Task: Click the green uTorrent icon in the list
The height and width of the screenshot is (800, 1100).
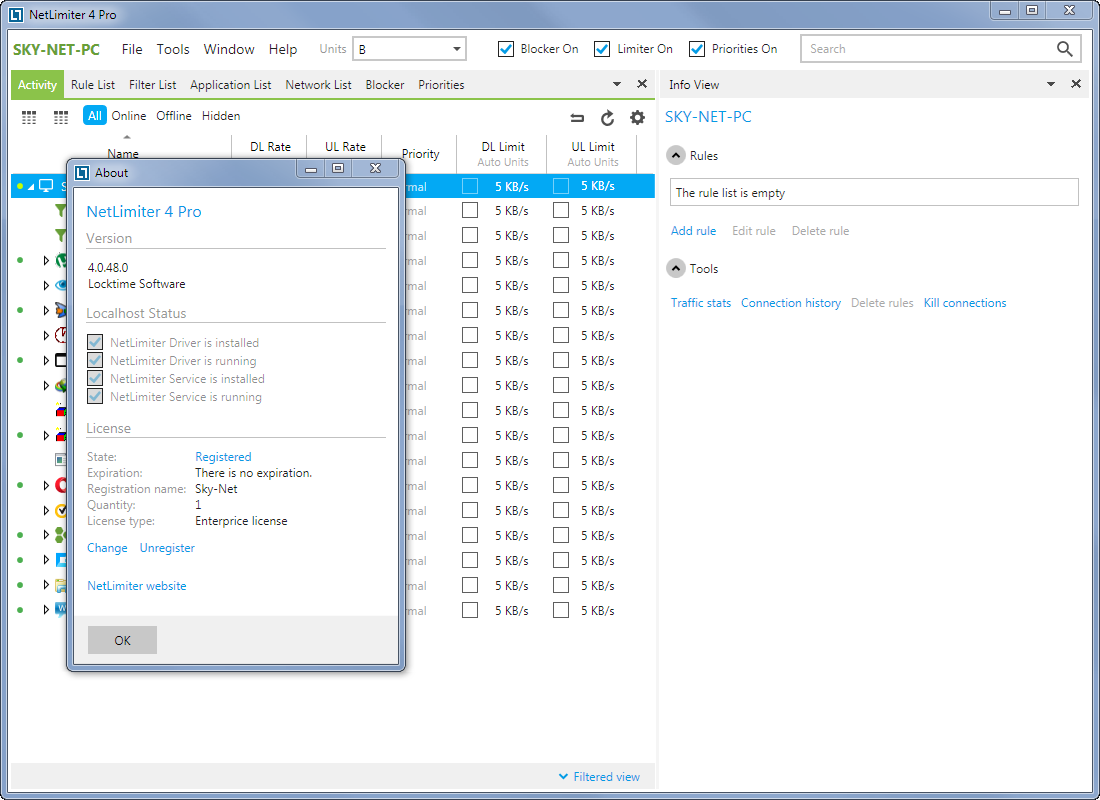Action: point(62,260)
